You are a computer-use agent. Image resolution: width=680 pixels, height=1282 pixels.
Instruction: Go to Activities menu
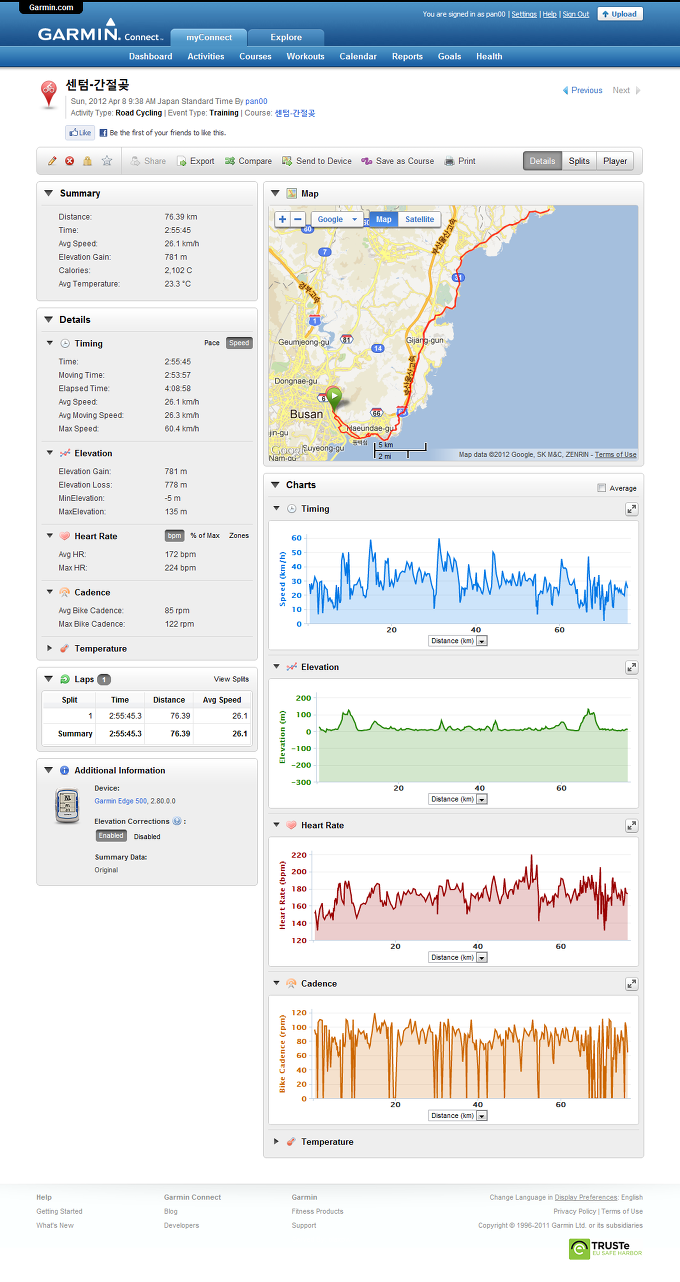coord(206,56)
